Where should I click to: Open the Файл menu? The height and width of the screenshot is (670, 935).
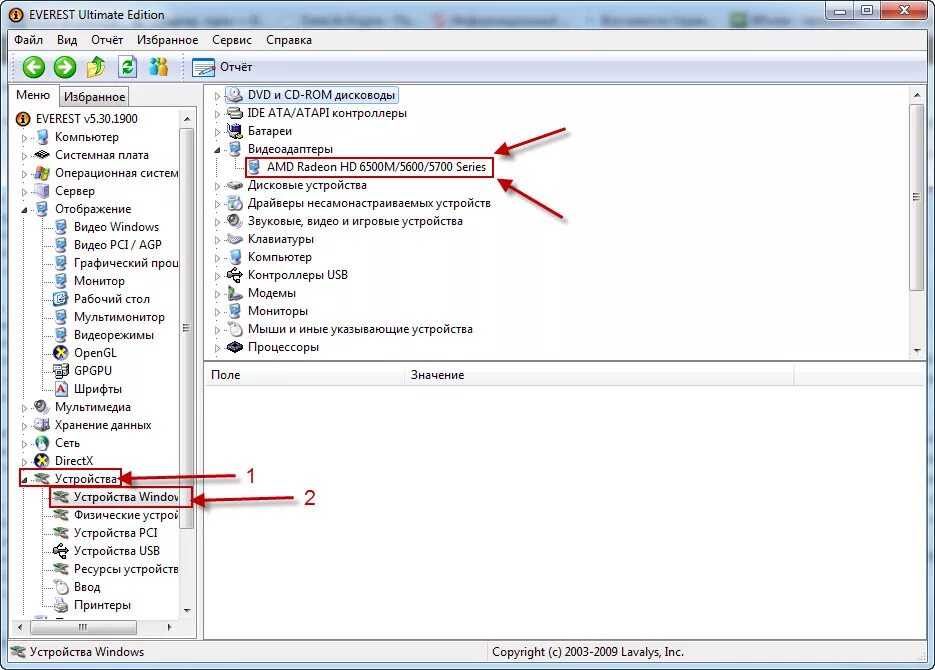(29, 40)
